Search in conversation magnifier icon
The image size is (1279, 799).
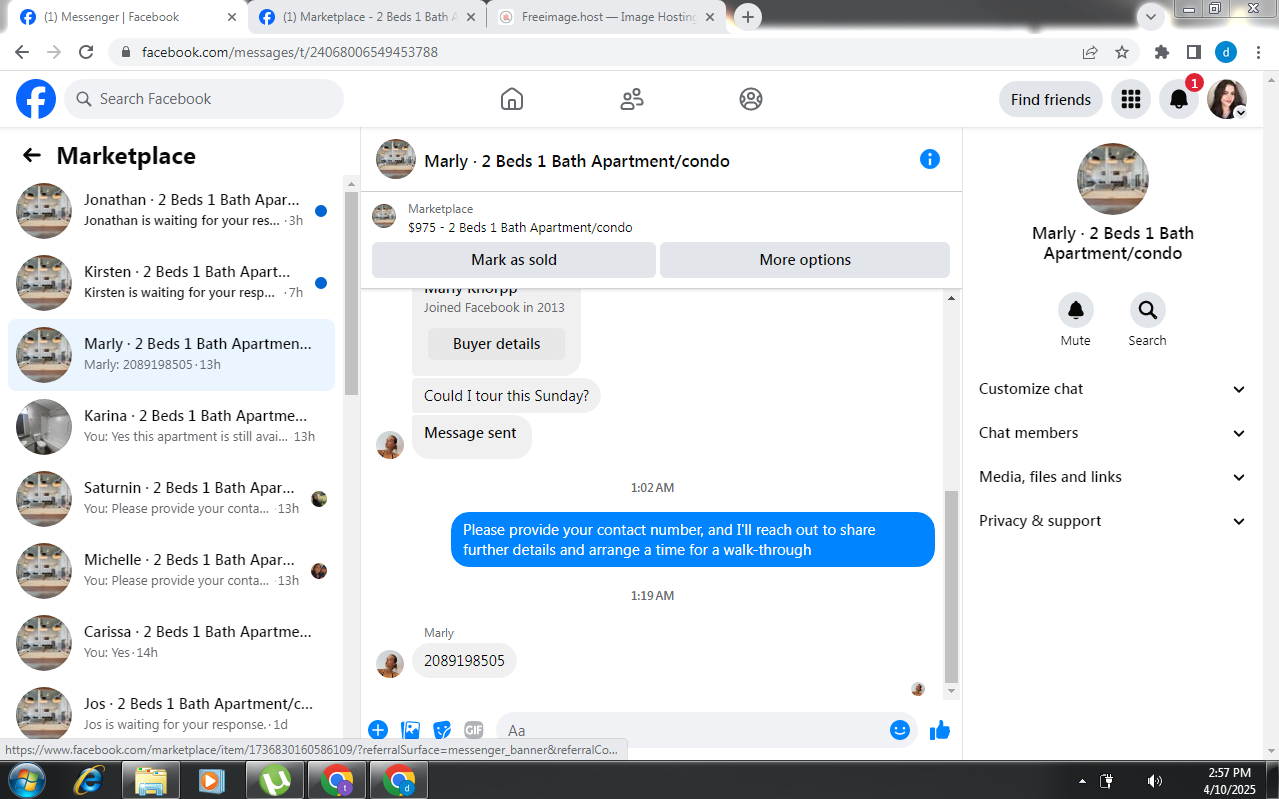tap(1147, 310)
